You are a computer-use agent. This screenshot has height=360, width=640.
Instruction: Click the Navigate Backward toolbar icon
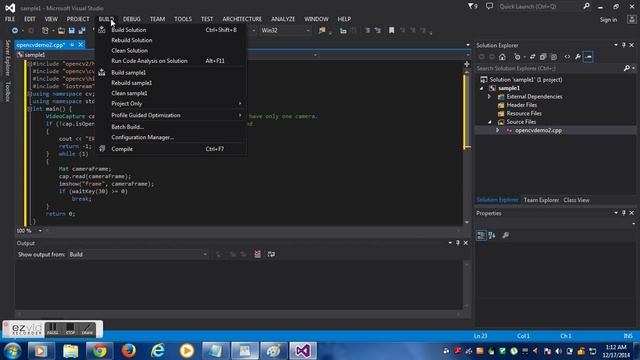(15, 31)
